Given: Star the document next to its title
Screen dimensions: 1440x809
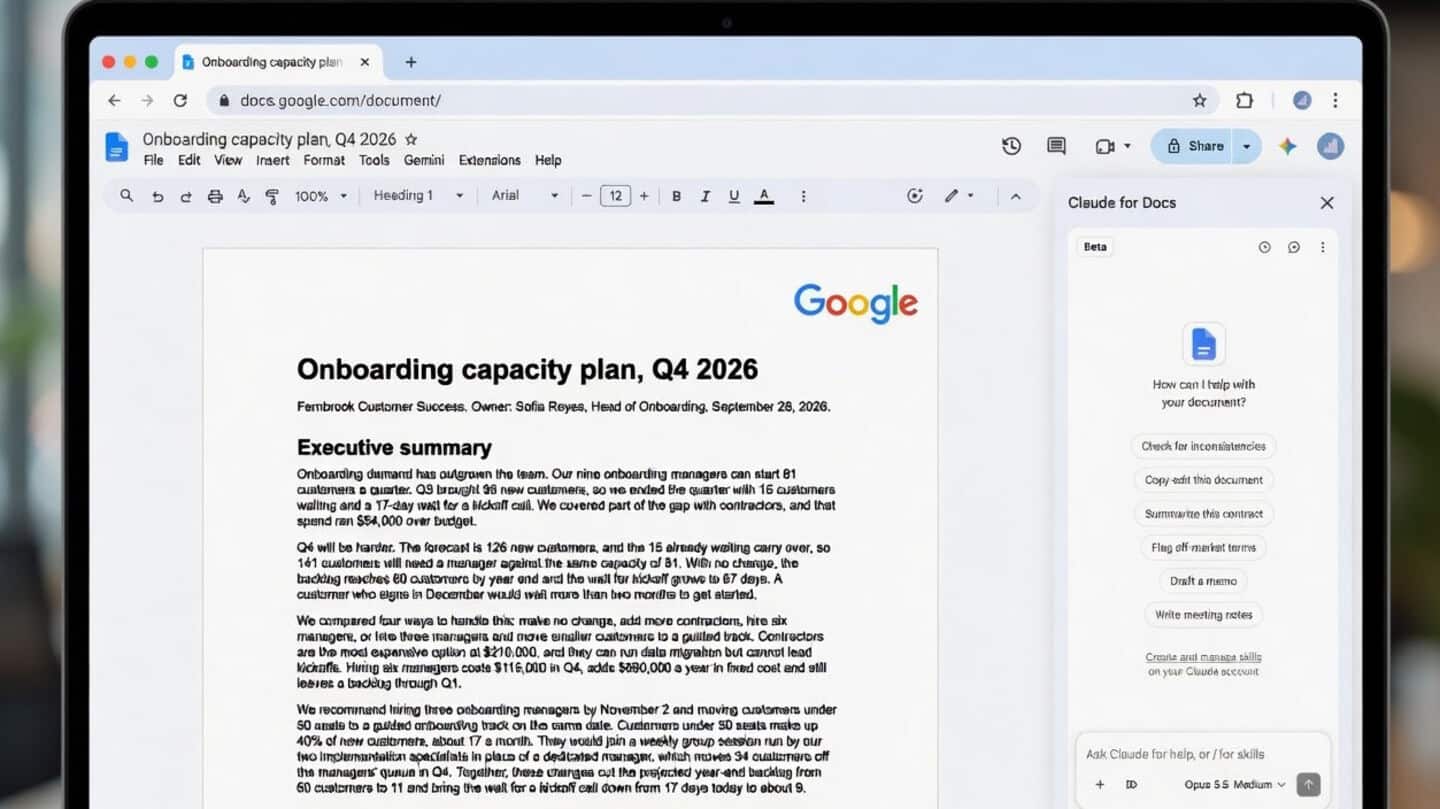Looking at the screenshot, I should coord(411,140).
